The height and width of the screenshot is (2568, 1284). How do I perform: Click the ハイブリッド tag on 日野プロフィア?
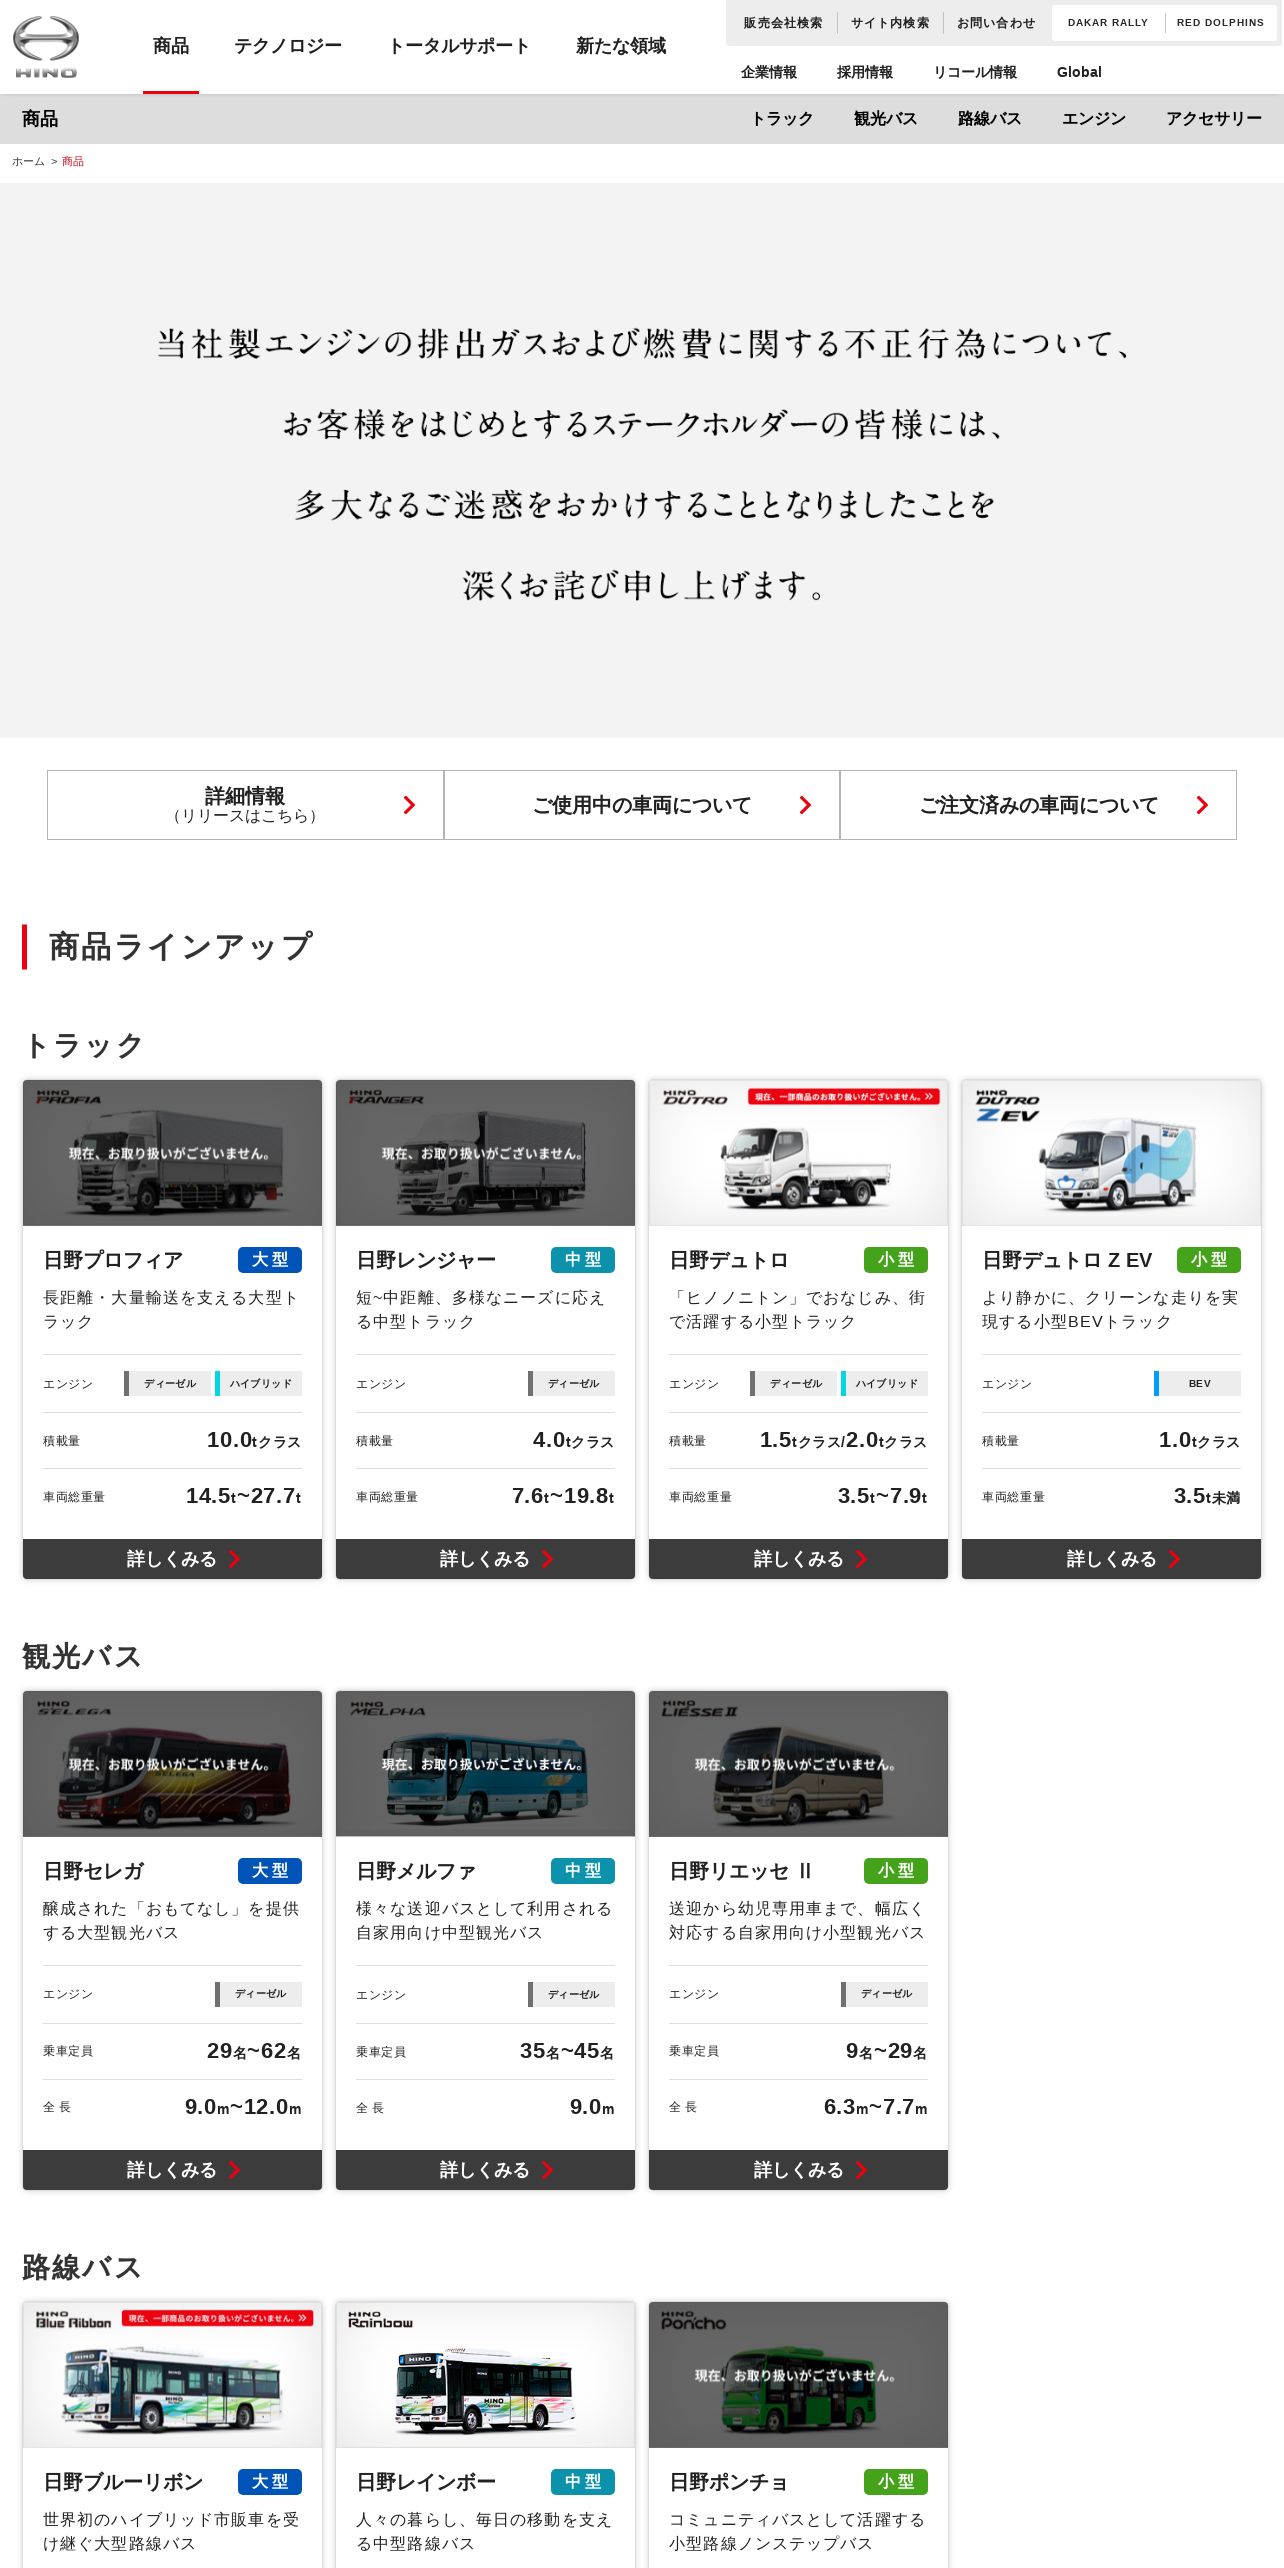pyautogui.click(x=259, y=1383)
